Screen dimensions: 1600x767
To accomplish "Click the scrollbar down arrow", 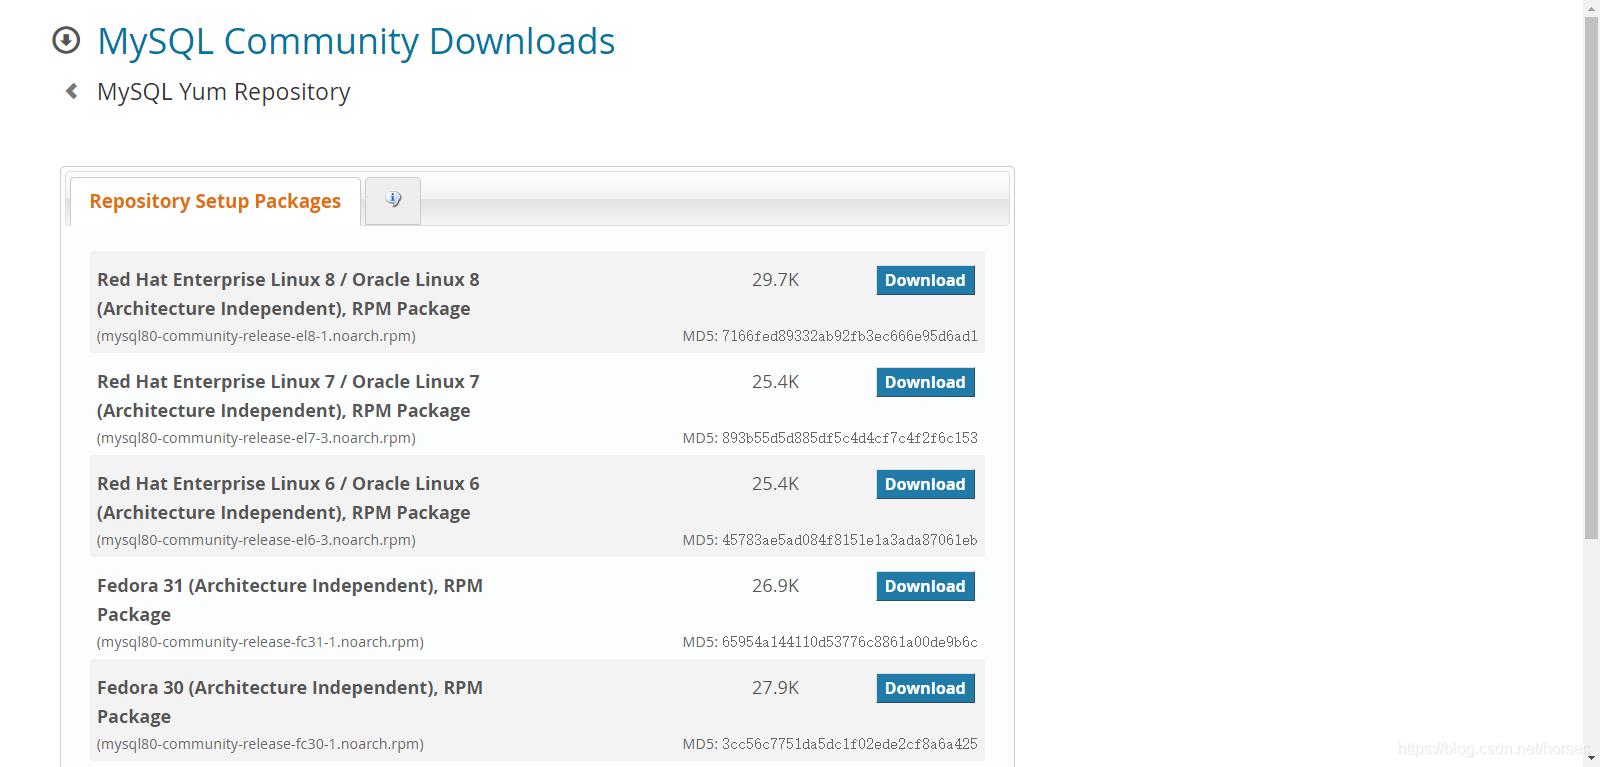I will pos(1592,759).
